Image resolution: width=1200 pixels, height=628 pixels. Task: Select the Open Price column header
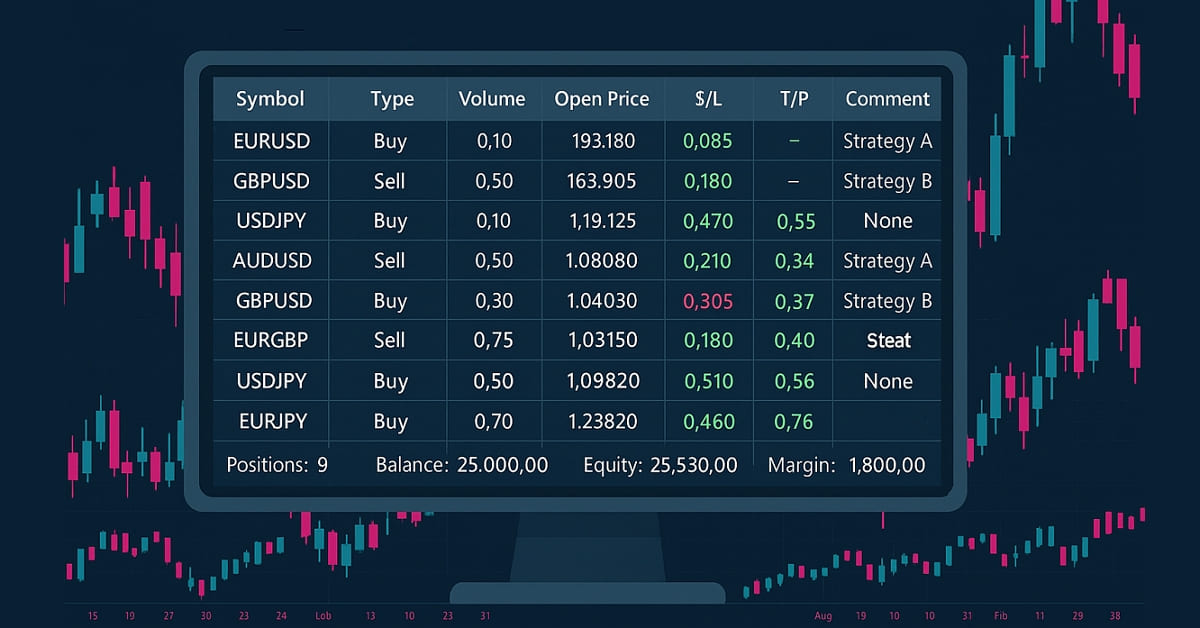click(x=602, y=99)
